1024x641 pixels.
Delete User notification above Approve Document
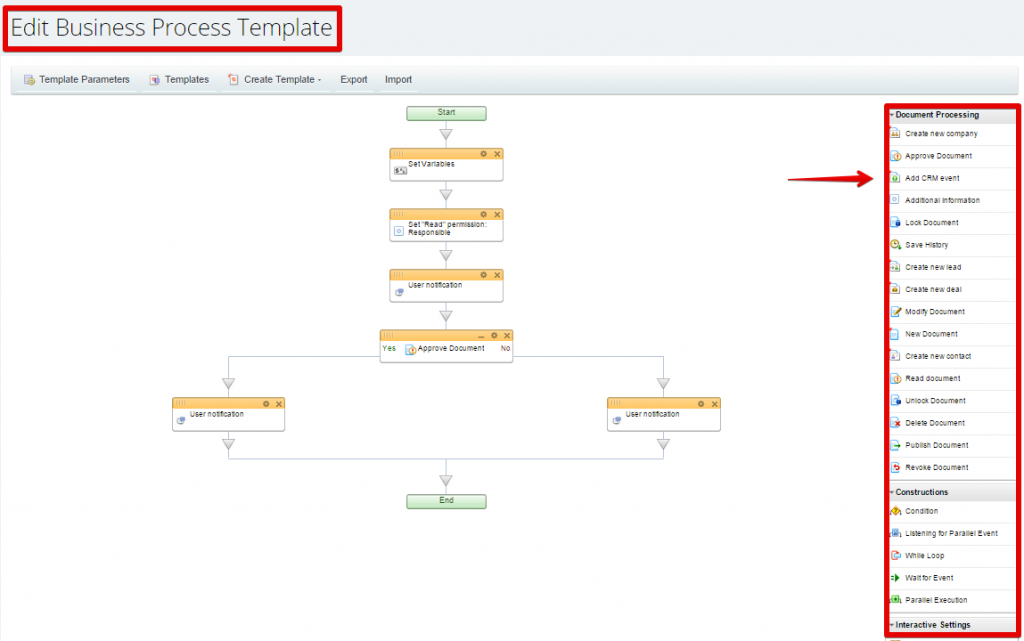click(497, 275)
